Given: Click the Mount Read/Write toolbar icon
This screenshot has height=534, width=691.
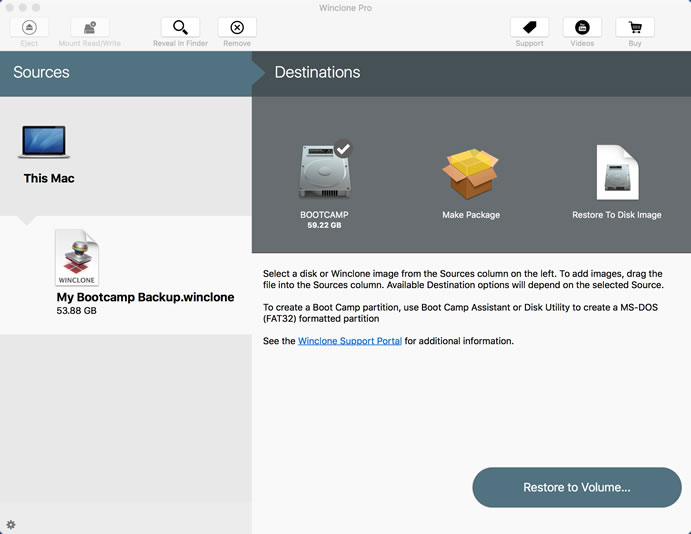Looking at the screenshot, I should pyautogui.click(x=90, y=27).
